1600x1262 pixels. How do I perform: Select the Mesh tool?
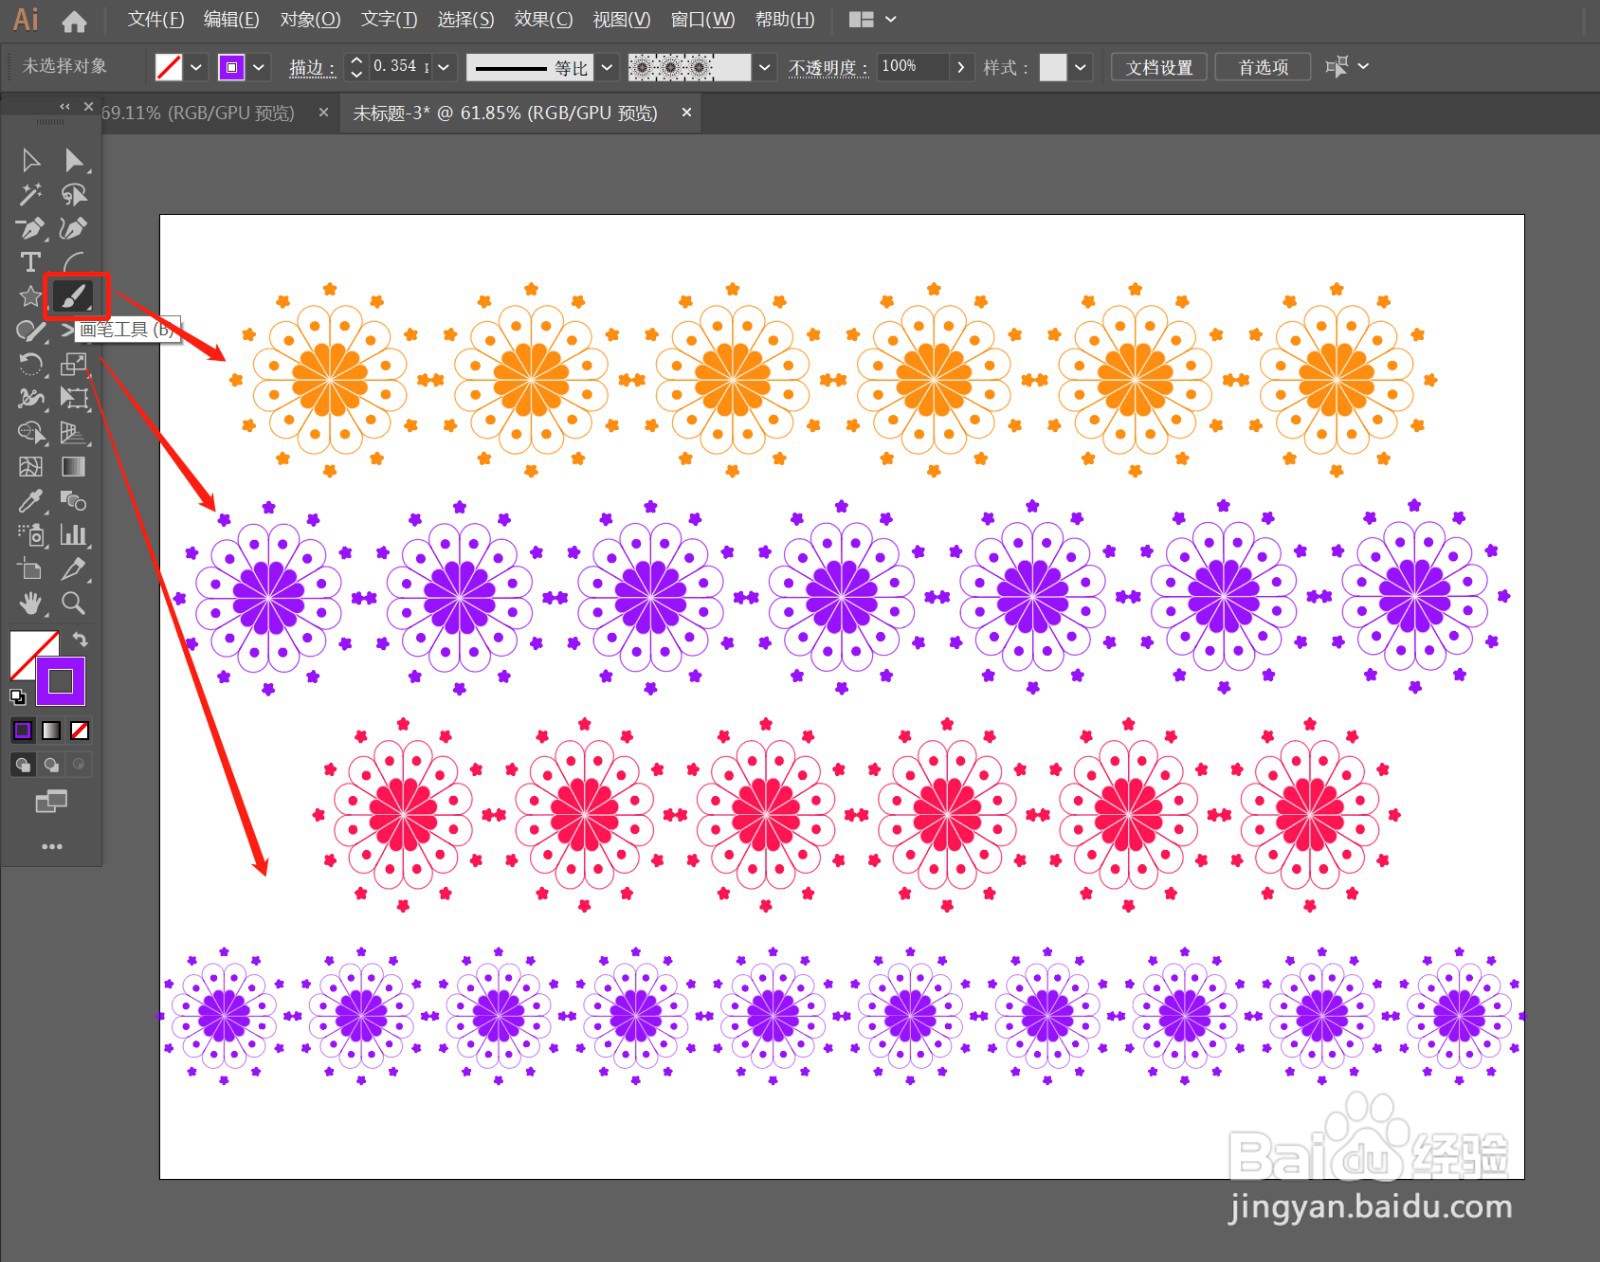click(30, 466)
